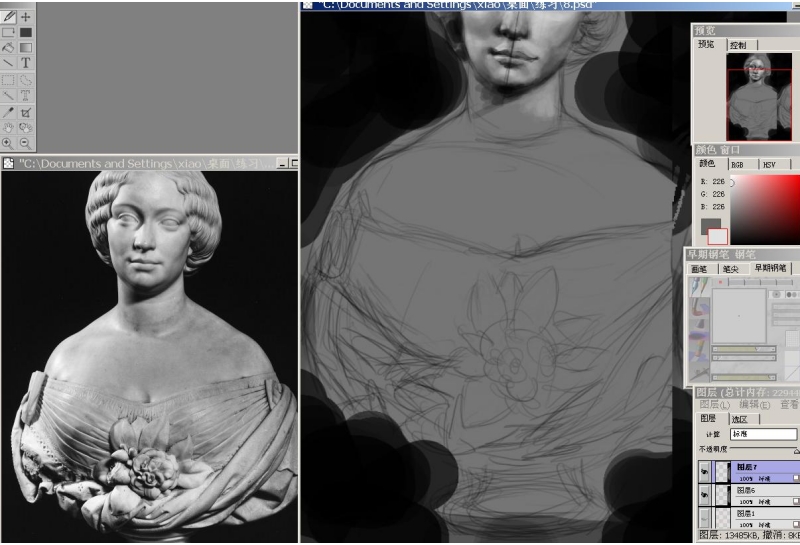The width and height of the screenshot is (800, 545).
Task: Select the straight line tool
Action: [x=8, y=63]
